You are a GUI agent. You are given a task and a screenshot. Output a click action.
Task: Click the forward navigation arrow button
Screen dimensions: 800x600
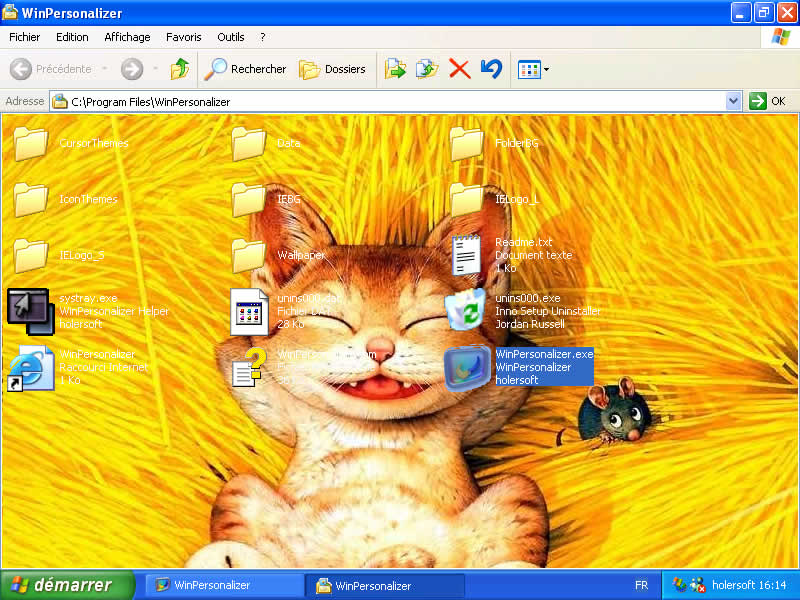132,69
